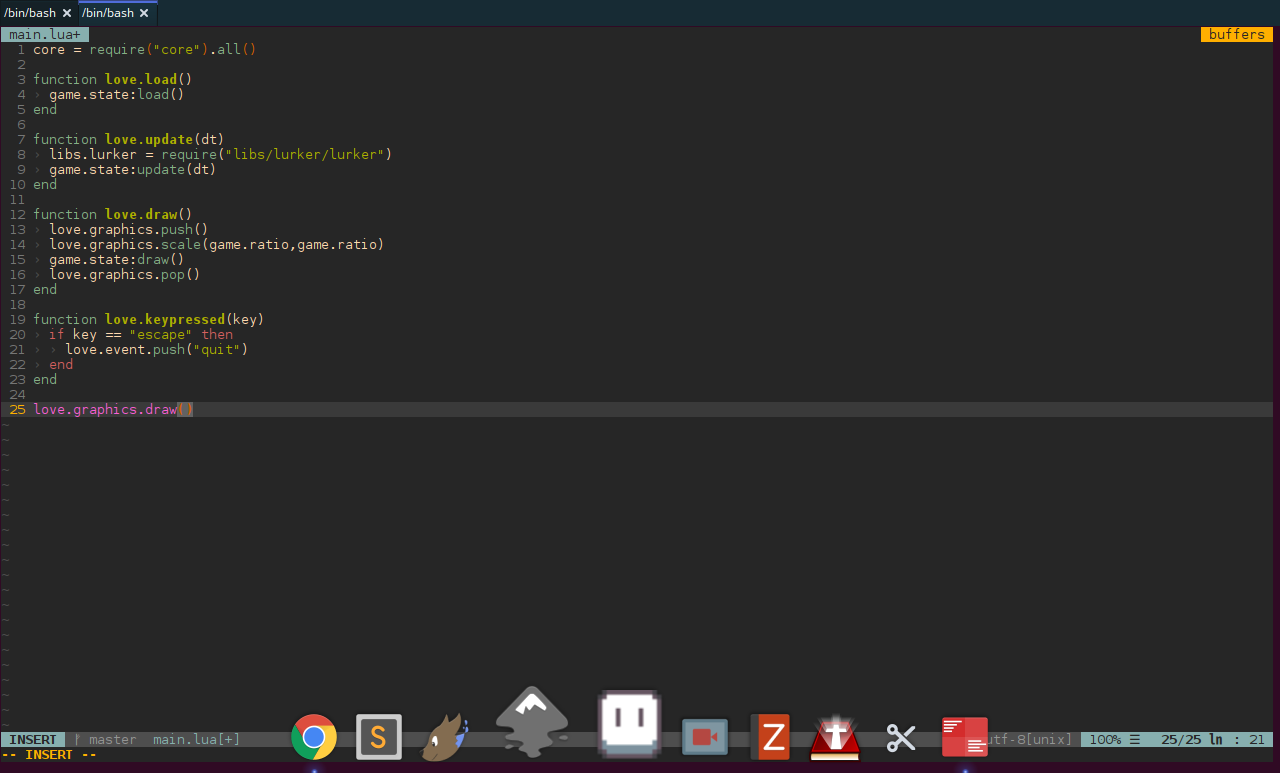Click the "end" keyword on line 22
This screenshot has height=773, width=1280.
click(x=61, y=364)
